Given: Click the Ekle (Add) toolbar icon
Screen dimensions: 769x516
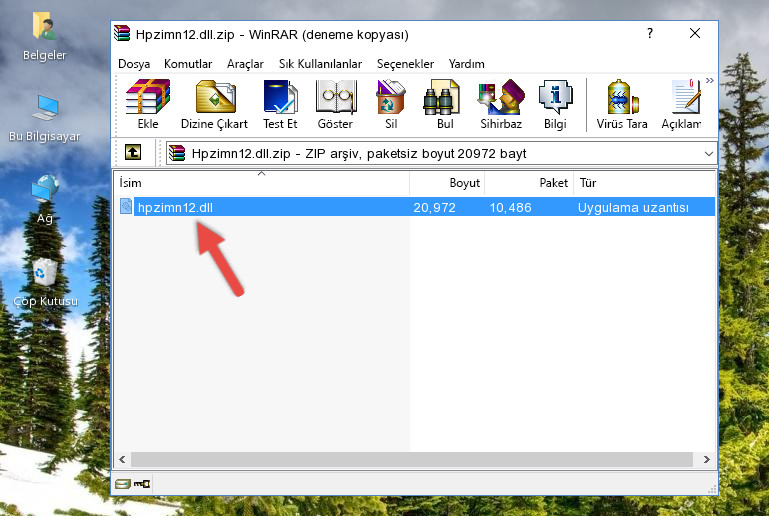Looking at the screenshot, I should pyautogui.click(x=148, y=104).
